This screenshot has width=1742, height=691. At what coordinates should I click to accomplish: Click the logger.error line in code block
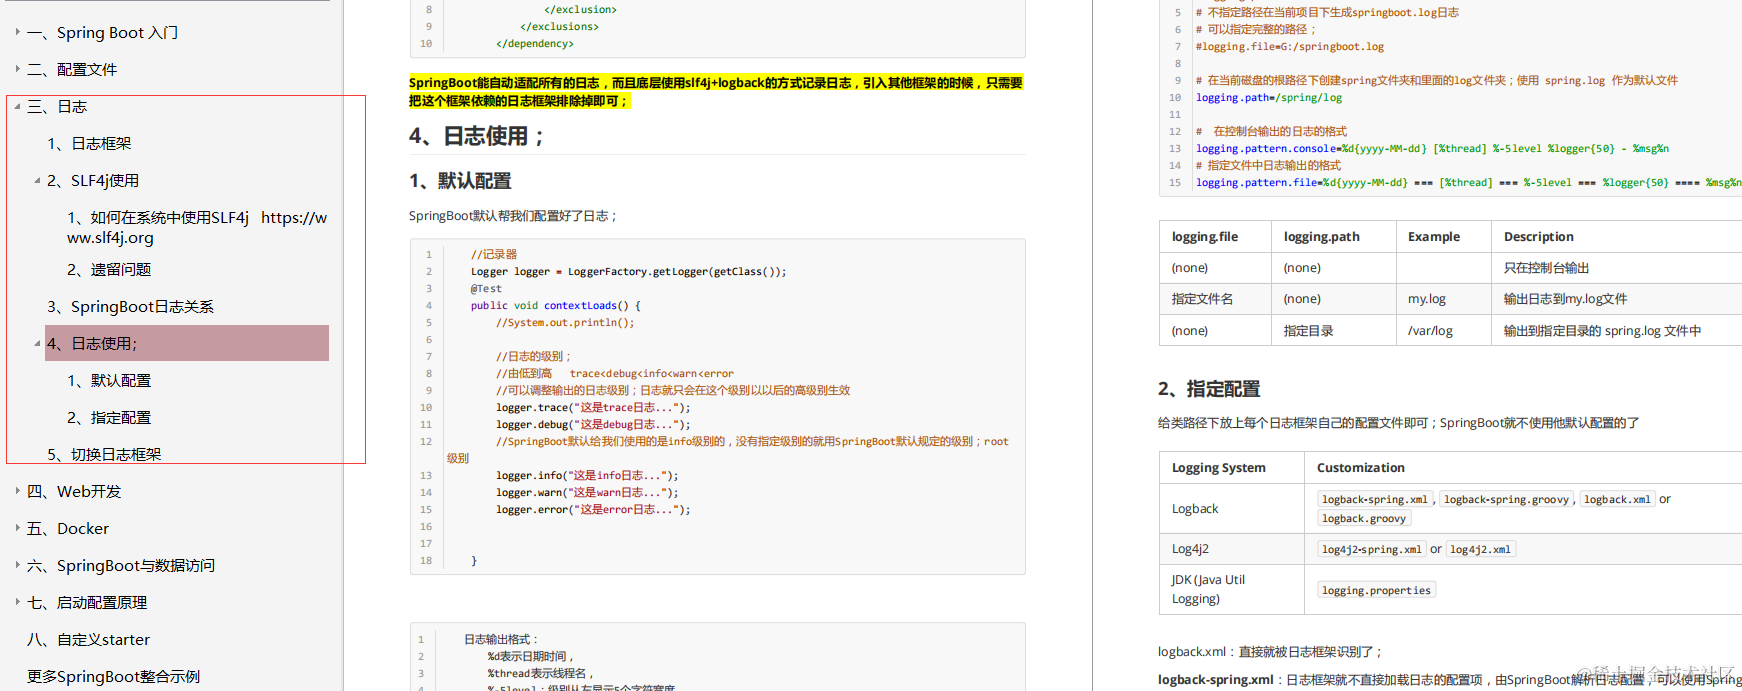pos(593,510)
